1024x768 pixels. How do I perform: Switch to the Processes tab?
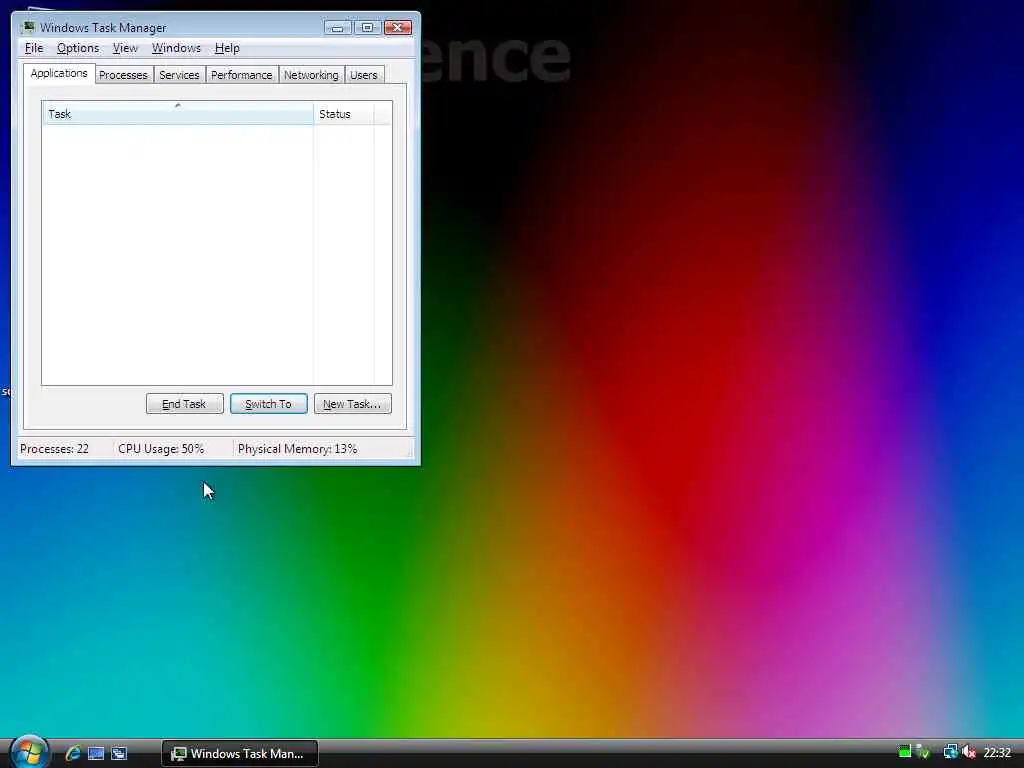[x=123, y=75]
